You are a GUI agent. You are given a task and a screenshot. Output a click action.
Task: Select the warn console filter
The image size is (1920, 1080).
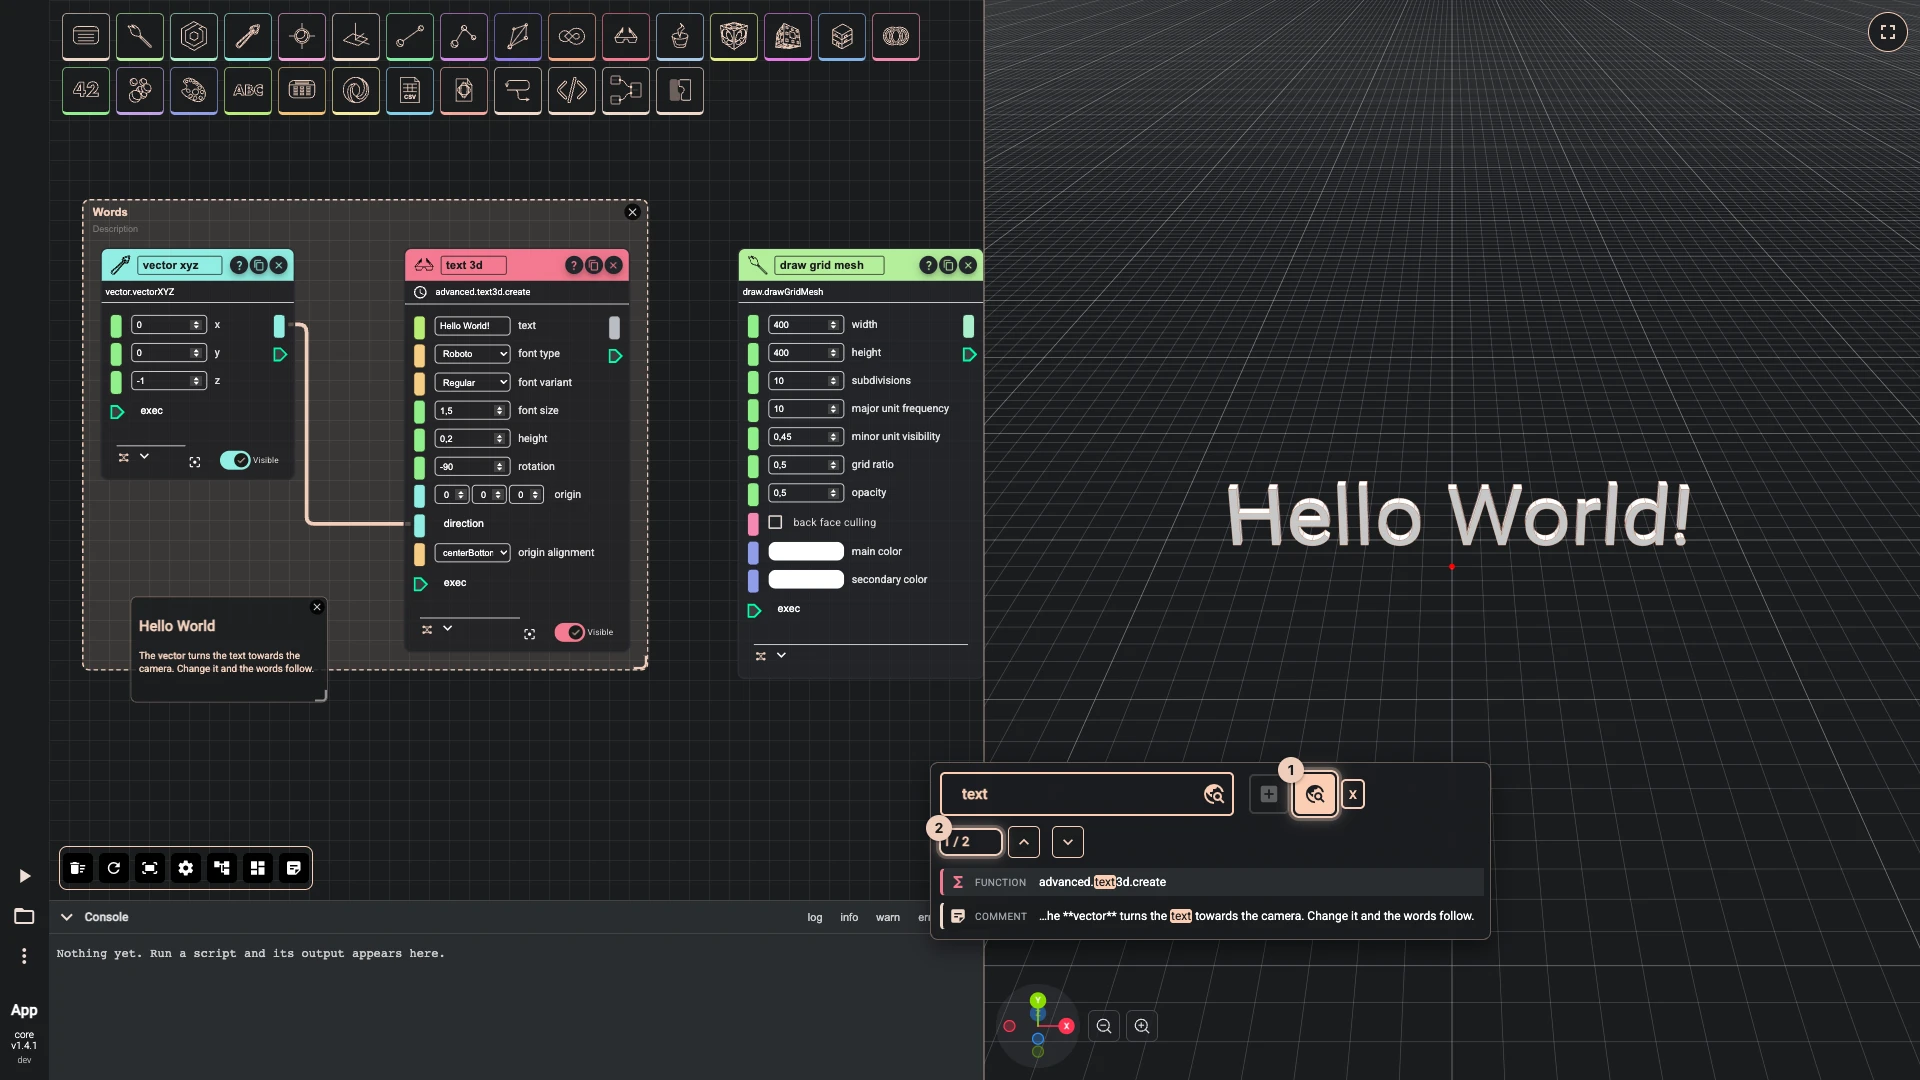(x=888, y=917)
